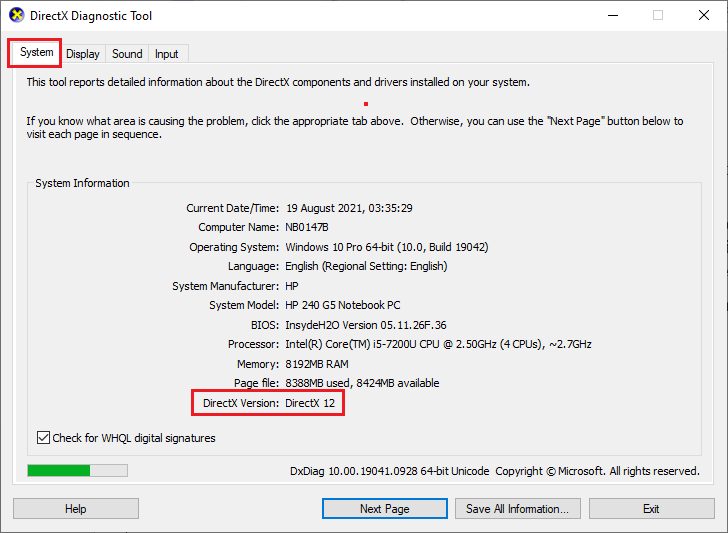
Task: Exit the diagnostic tool
Action: pyautogui.click(x=651, y=509)
